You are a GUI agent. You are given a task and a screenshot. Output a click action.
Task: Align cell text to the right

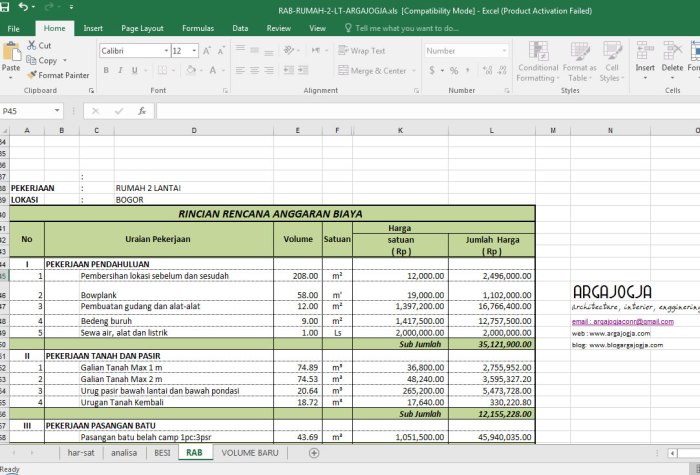coord(269,70)
